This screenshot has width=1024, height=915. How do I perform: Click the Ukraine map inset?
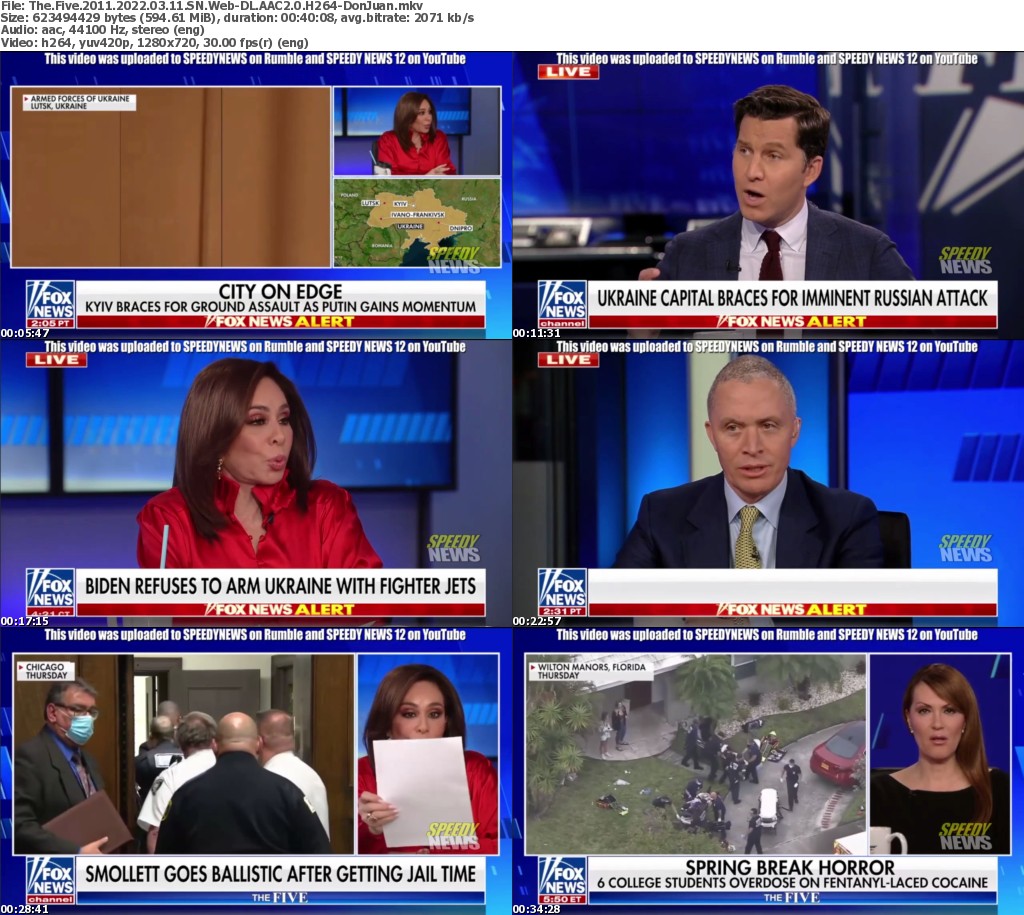pos(417,223)
